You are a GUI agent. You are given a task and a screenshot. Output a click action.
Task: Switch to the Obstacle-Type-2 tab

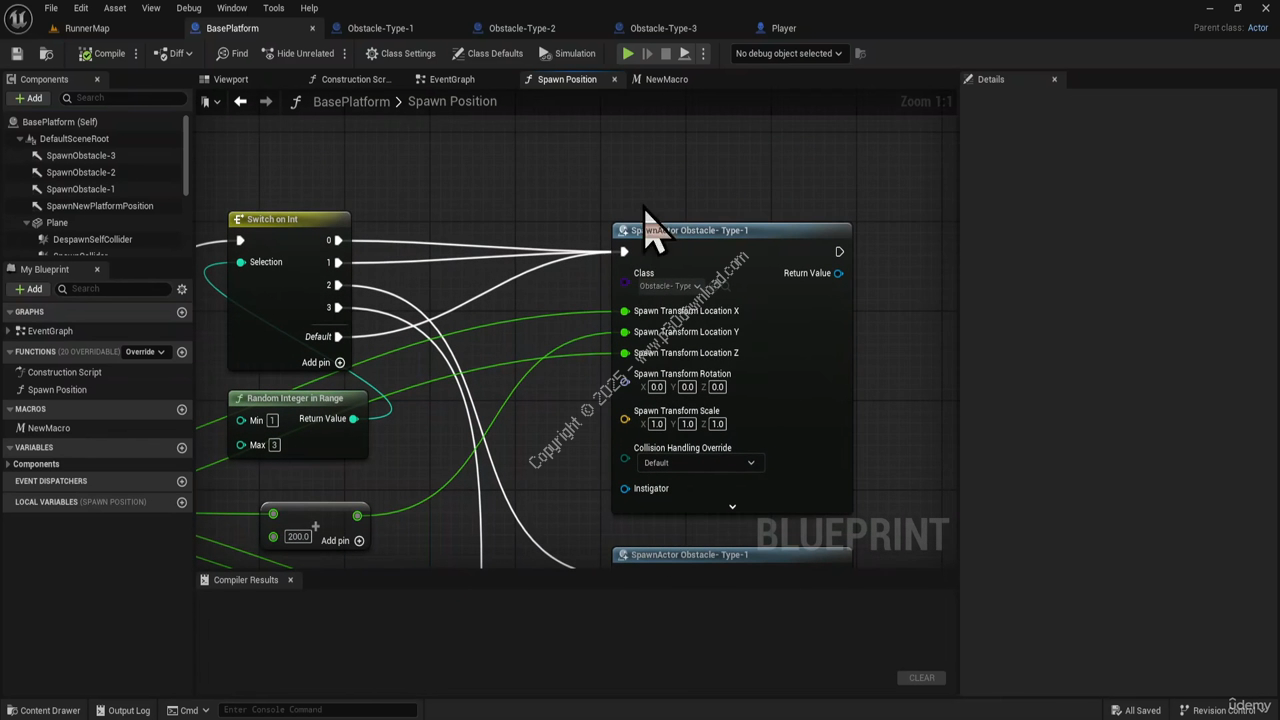[x=522, y=28]
